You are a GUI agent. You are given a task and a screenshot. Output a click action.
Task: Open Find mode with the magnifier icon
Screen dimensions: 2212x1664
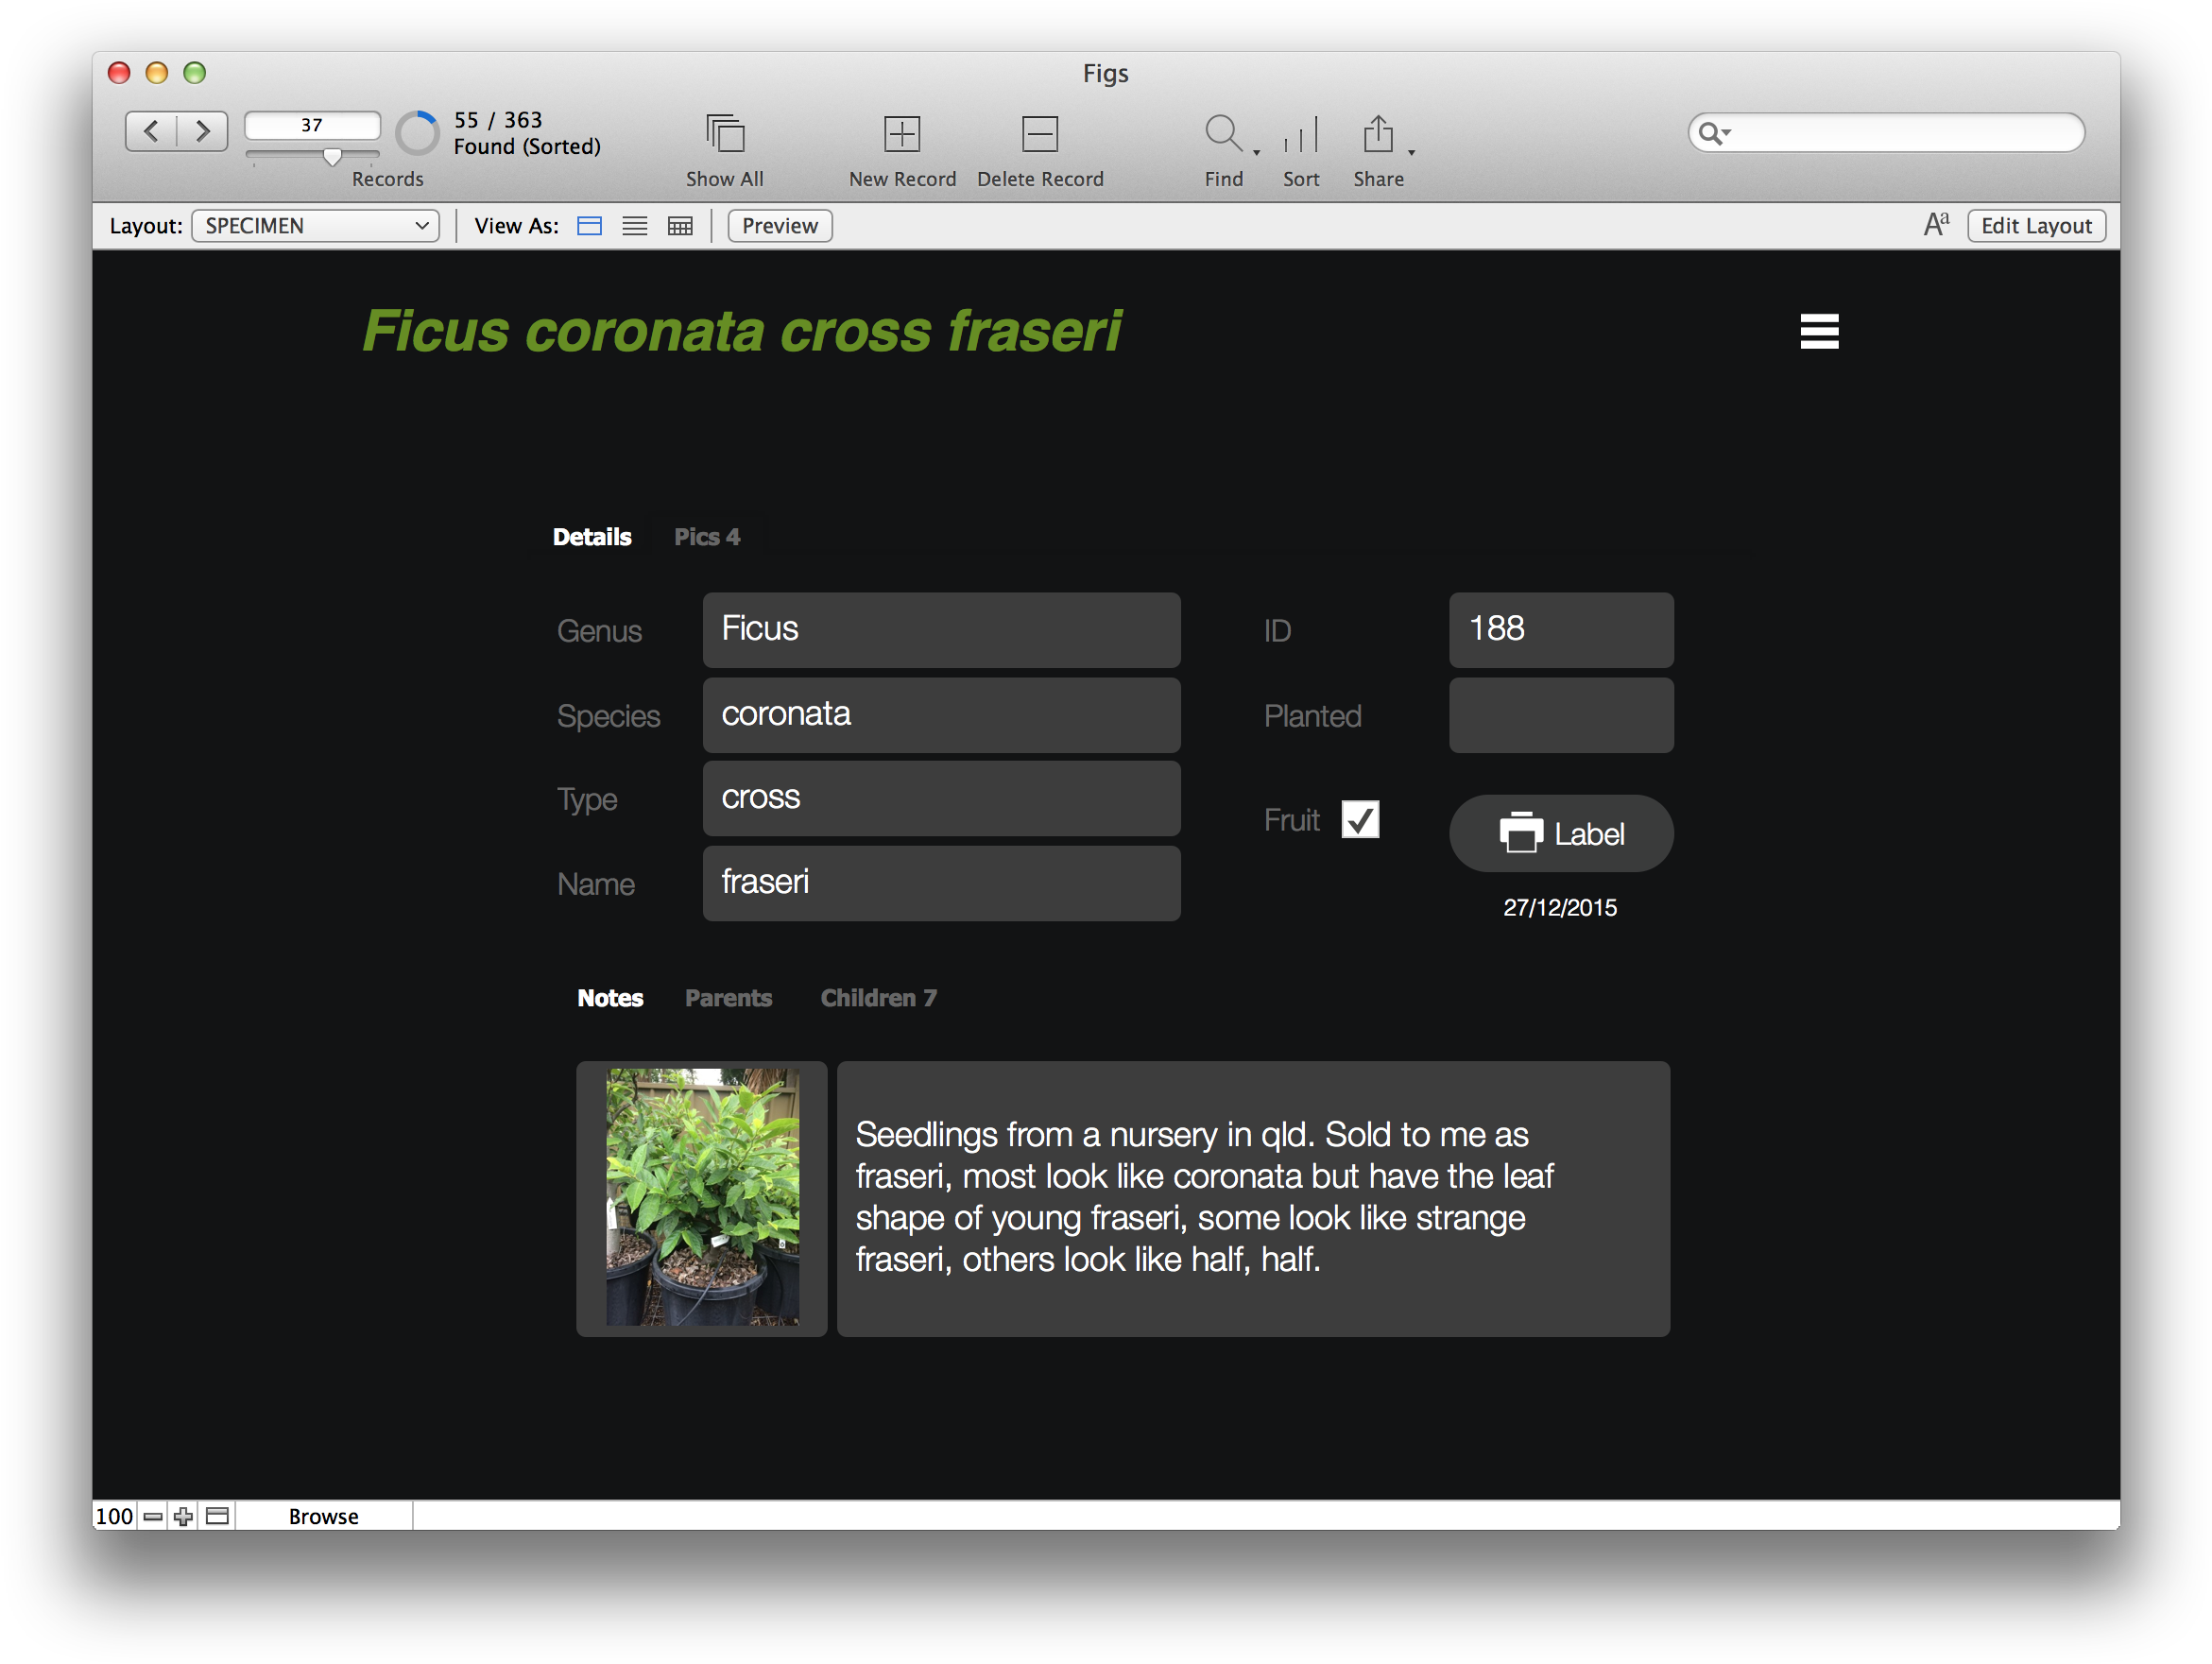click(1221, 133)
